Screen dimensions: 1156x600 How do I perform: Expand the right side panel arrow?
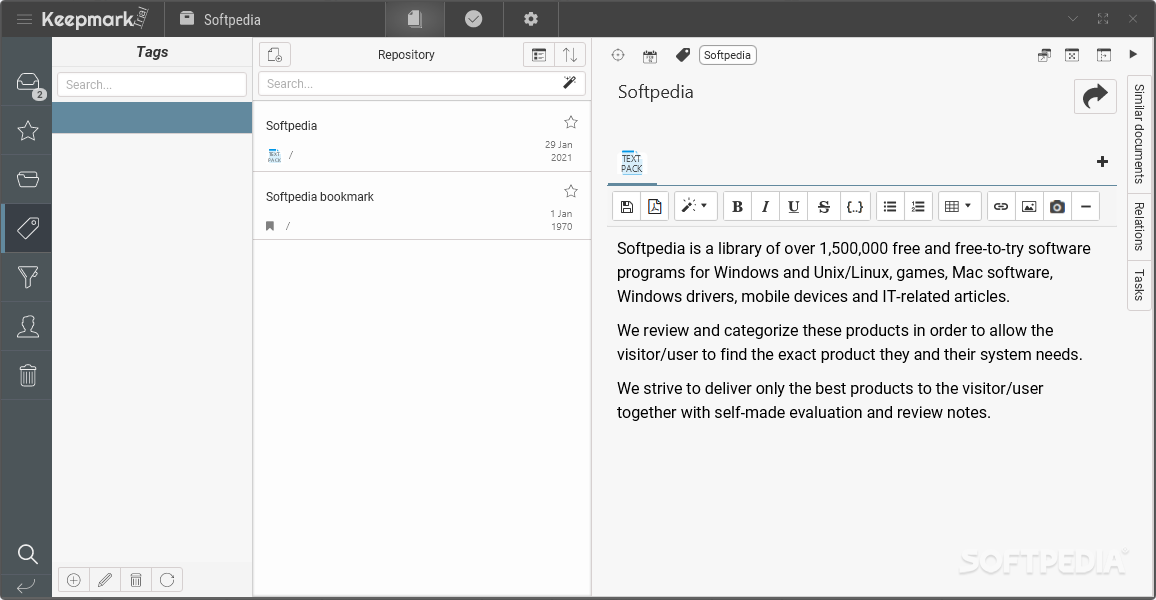[x=1133, y=55]
